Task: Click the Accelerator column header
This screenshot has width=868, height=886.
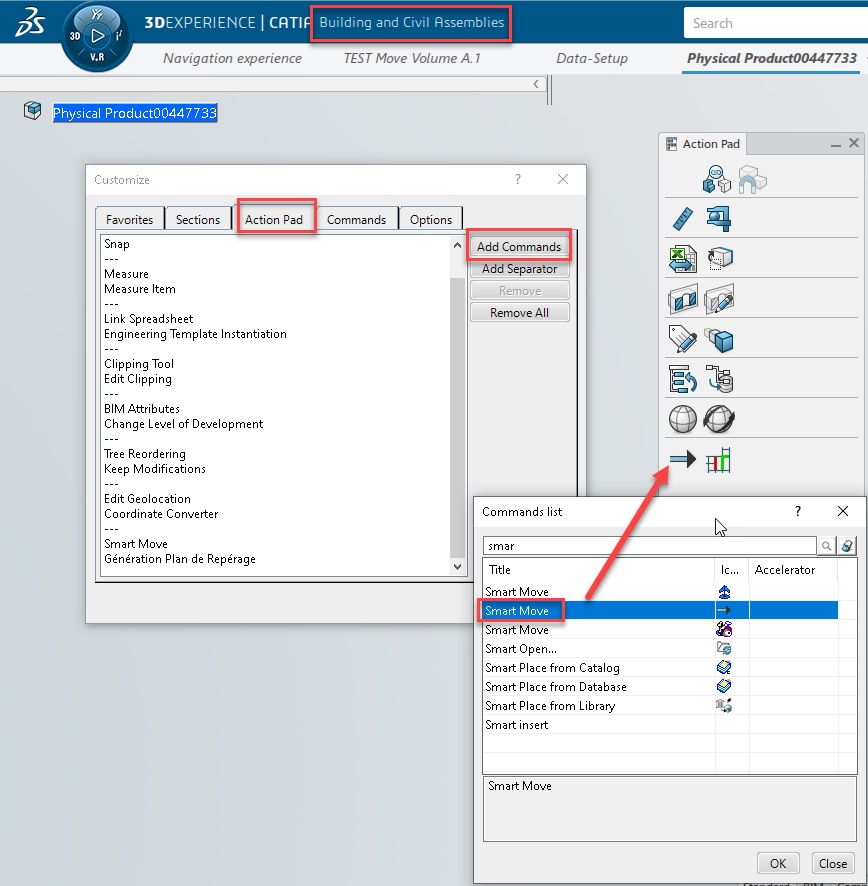Action: pyautogui.click(x=793, y=570)
